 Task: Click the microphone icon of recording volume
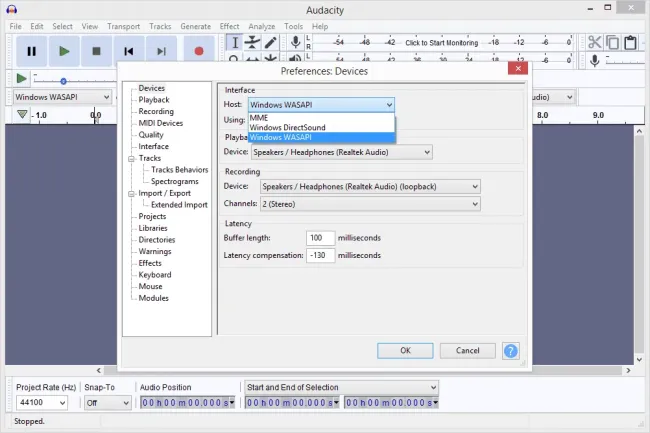click(594, 60)
